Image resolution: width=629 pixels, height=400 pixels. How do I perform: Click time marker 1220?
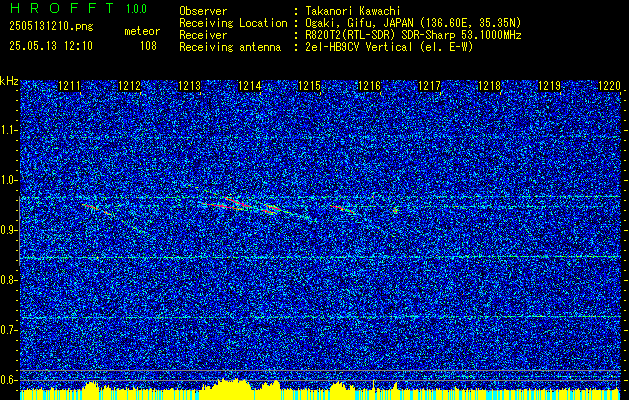tap(609, 86)
